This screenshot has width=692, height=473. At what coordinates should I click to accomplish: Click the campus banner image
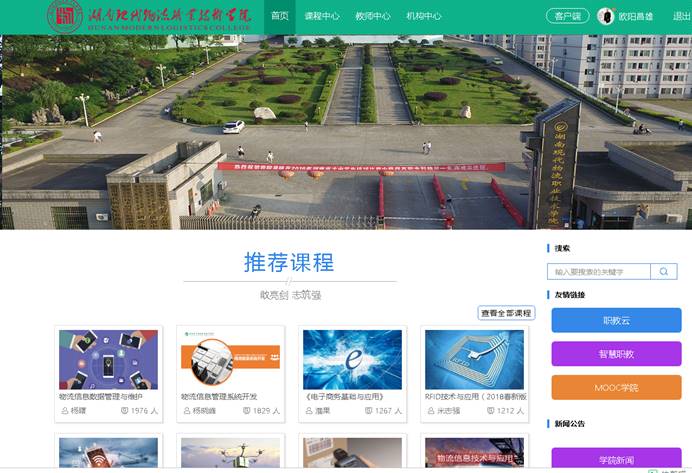click(346, 132)
